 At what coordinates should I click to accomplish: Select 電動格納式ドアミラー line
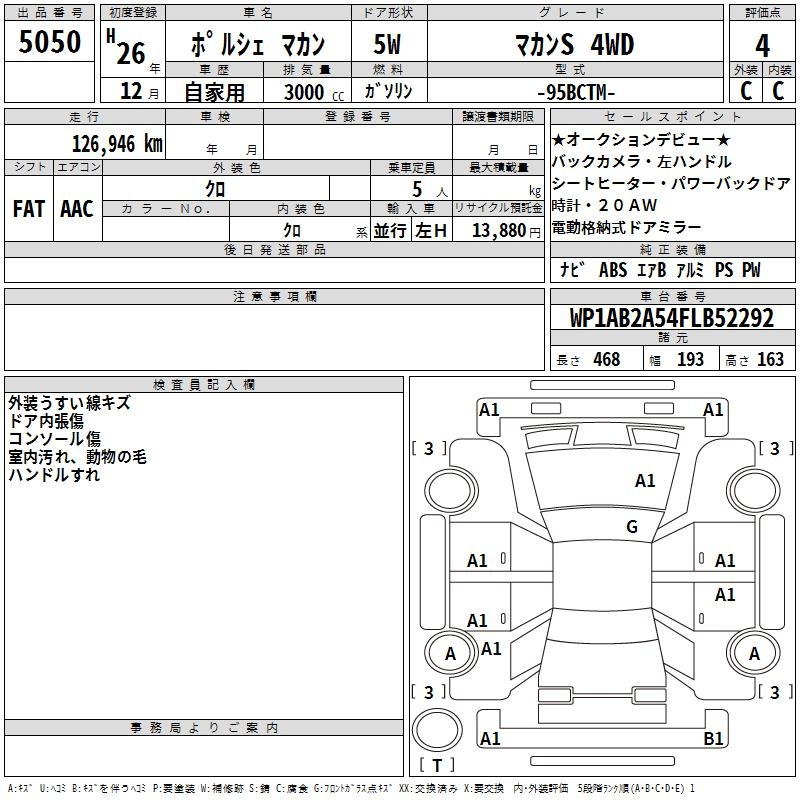627,227
